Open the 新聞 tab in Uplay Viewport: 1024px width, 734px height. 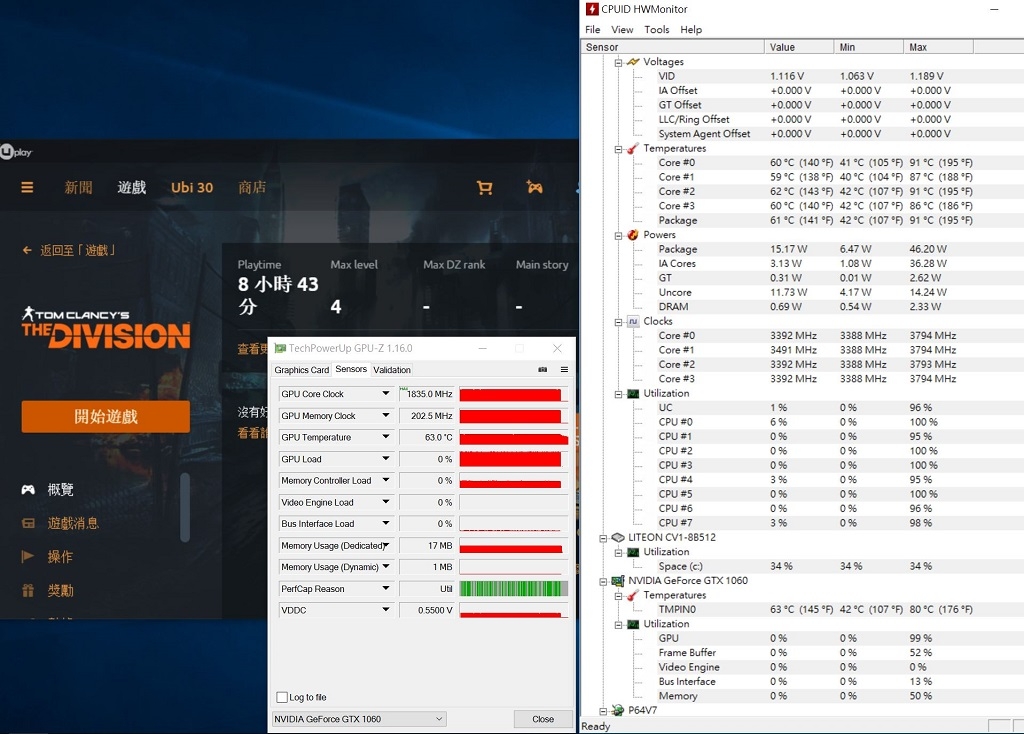(x=78, y=187)
